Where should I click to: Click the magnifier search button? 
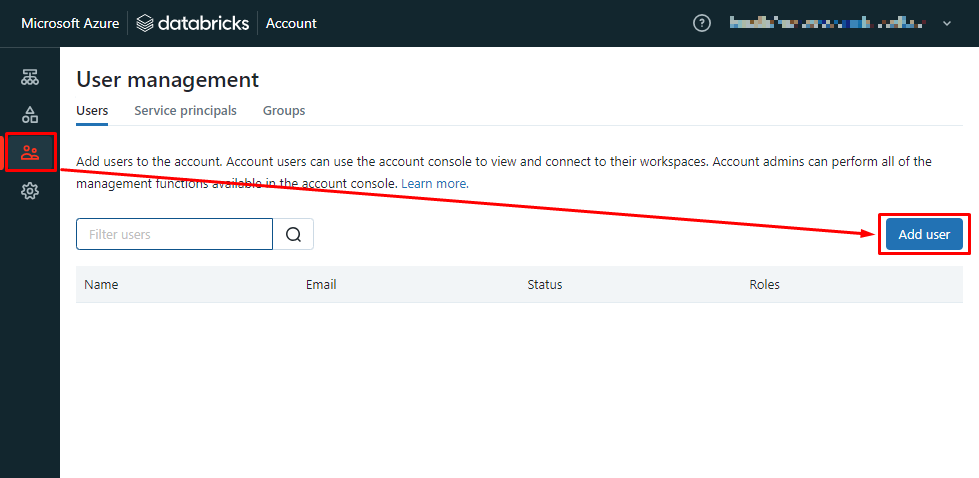[x=294, y=234]
